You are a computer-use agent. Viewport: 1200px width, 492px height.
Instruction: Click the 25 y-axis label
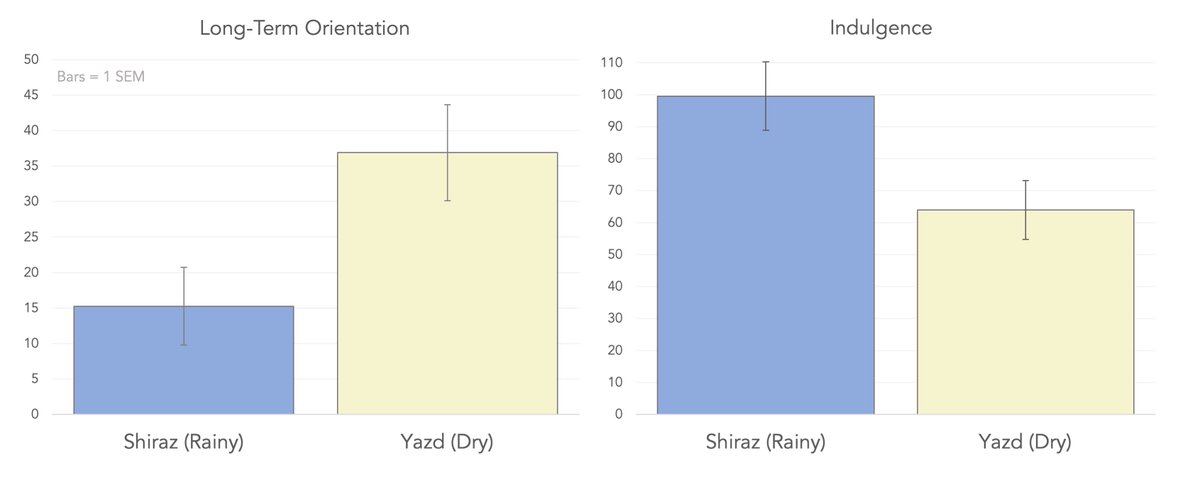click(31, 237)
